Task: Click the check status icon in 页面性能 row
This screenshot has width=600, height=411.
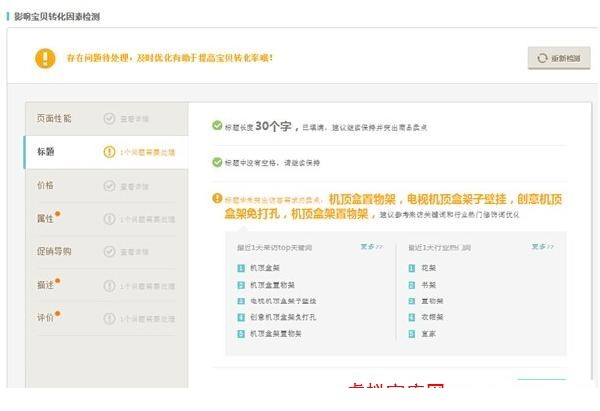Action: (x=109, y=119)
